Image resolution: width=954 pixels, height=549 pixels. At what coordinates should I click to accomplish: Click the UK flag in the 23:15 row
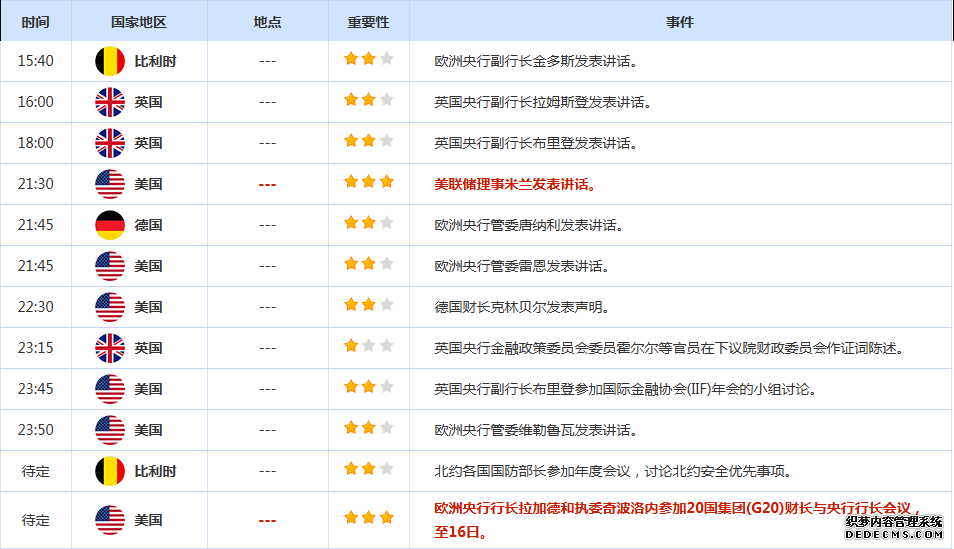pos(109,348)
